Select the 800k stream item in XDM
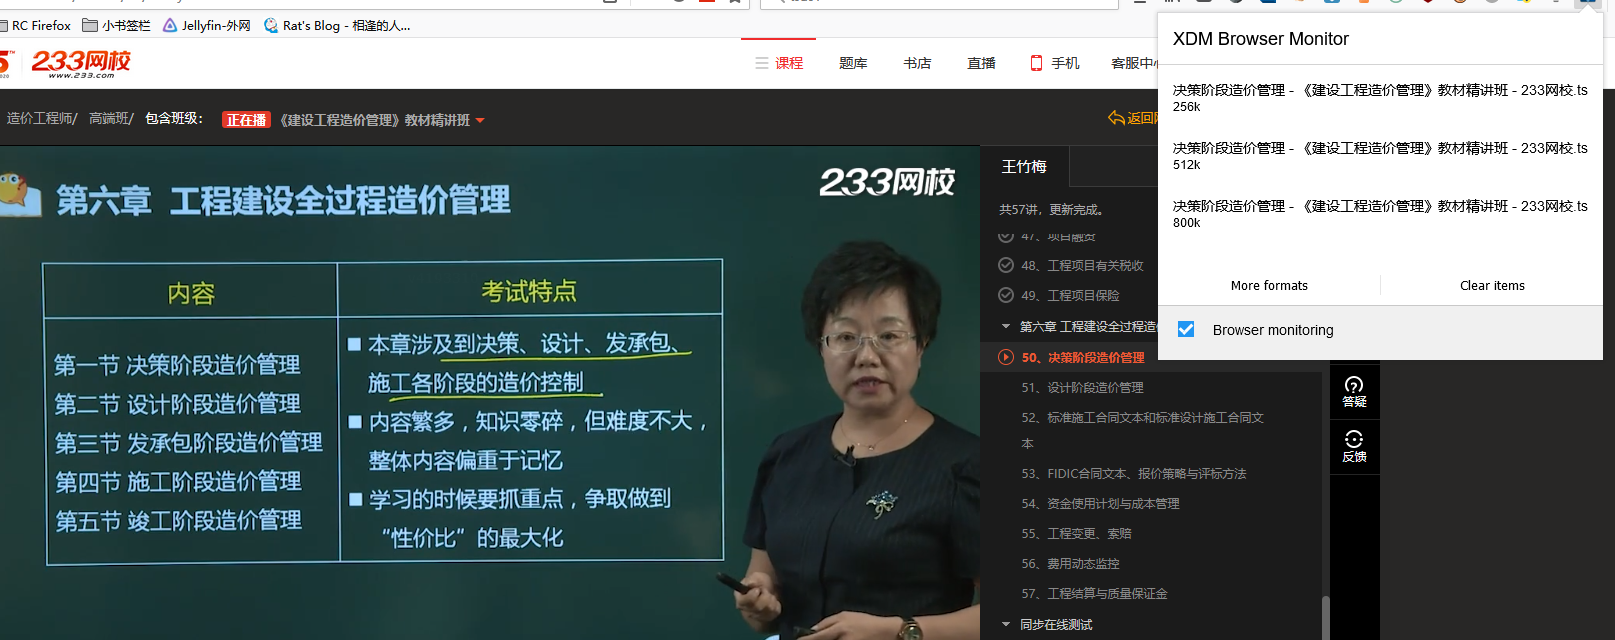The height and width of the screenshot is (640, 1615). pyautogui.click(x=1380, y=214)
